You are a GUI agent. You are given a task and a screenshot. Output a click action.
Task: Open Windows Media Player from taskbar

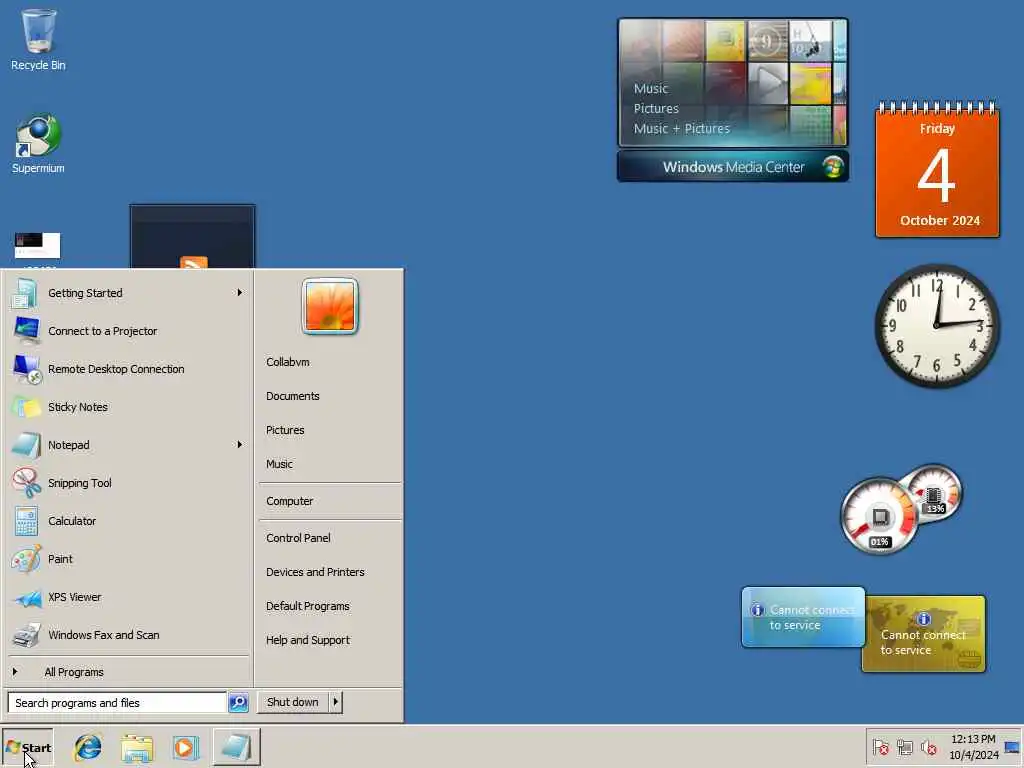pos(185,748)
